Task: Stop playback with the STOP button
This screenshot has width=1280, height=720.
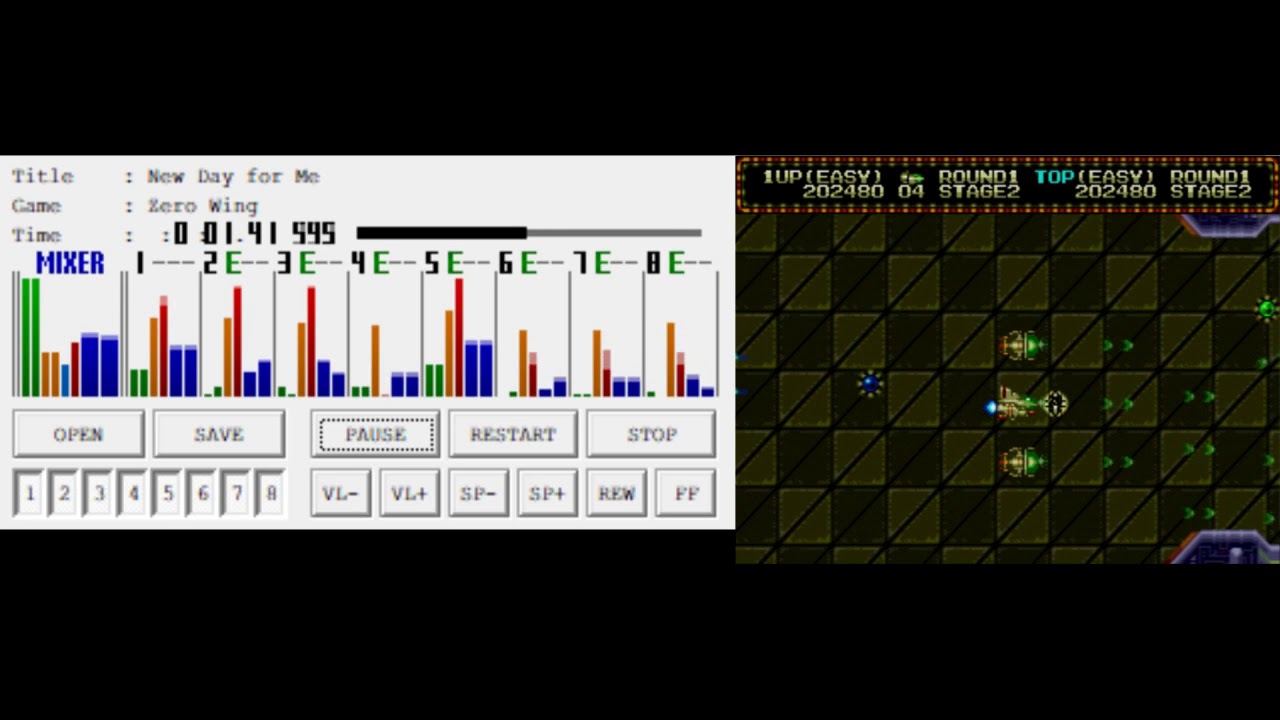Action: [651, 434]
